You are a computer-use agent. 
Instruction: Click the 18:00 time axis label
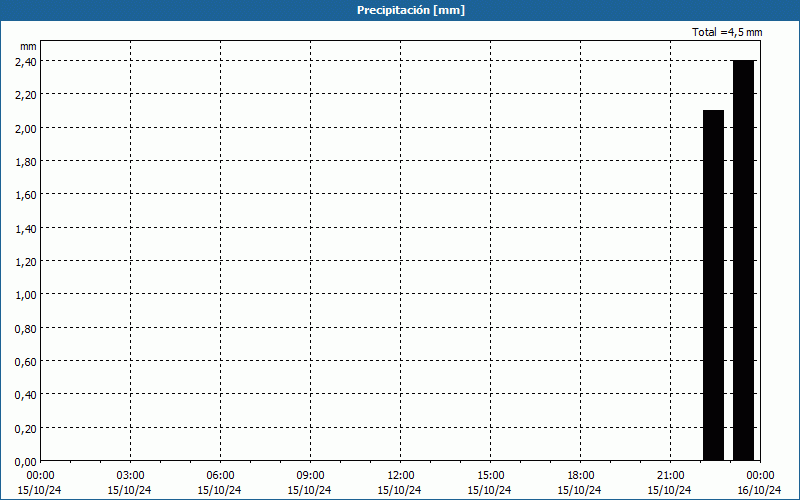click(x=580, y=476)
